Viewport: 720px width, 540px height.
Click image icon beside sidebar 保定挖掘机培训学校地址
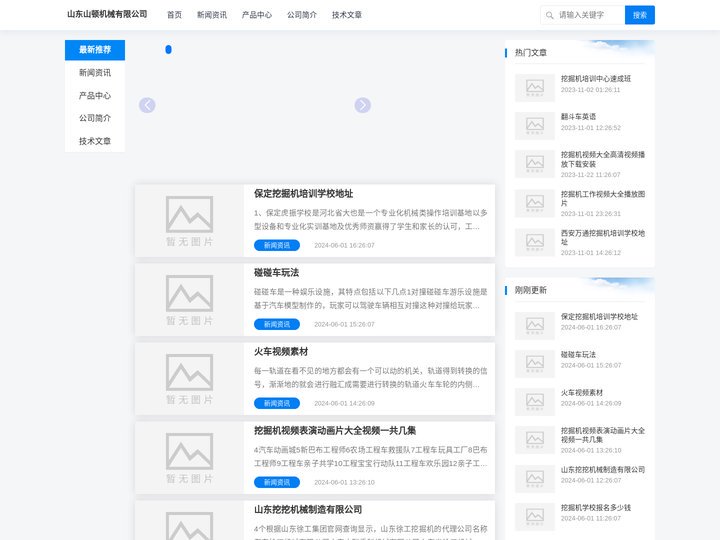click(x=535, y=326)
